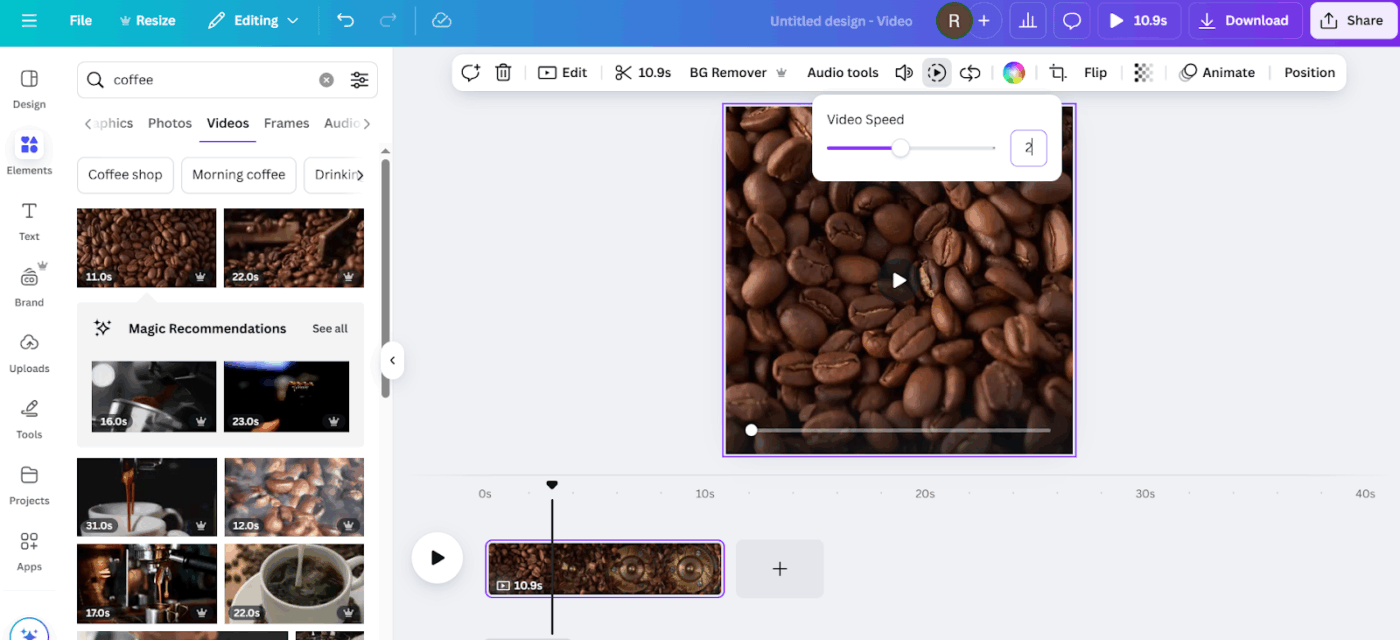This screenshot has width=1400, height=640.
Task: Open See all Magic Recommendations
Action: (330, 328)
